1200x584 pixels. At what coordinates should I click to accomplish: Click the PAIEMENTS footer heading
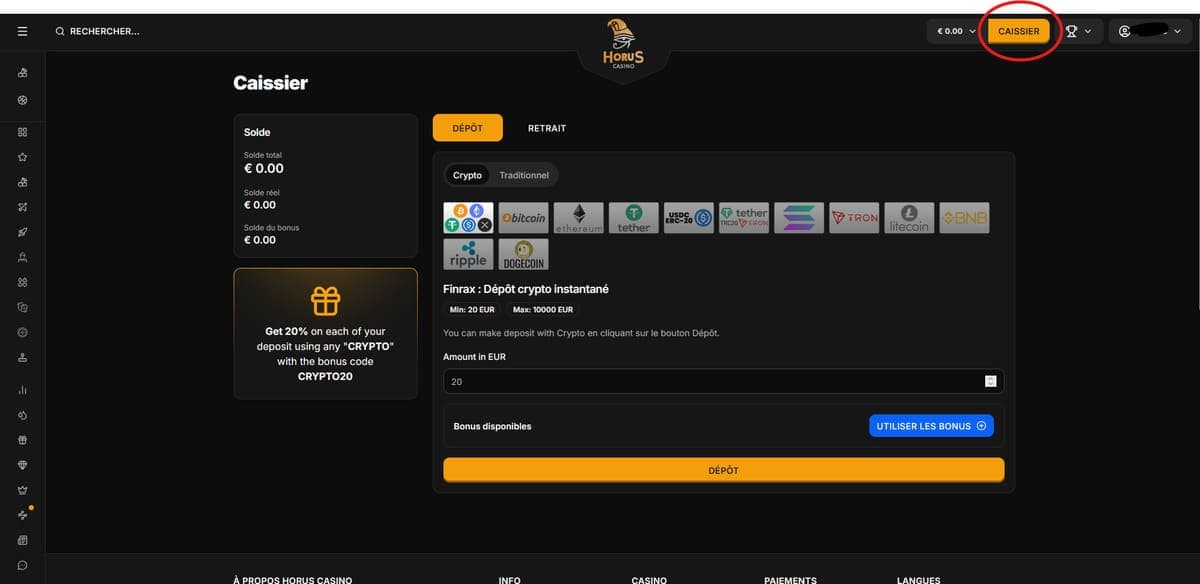790,579
